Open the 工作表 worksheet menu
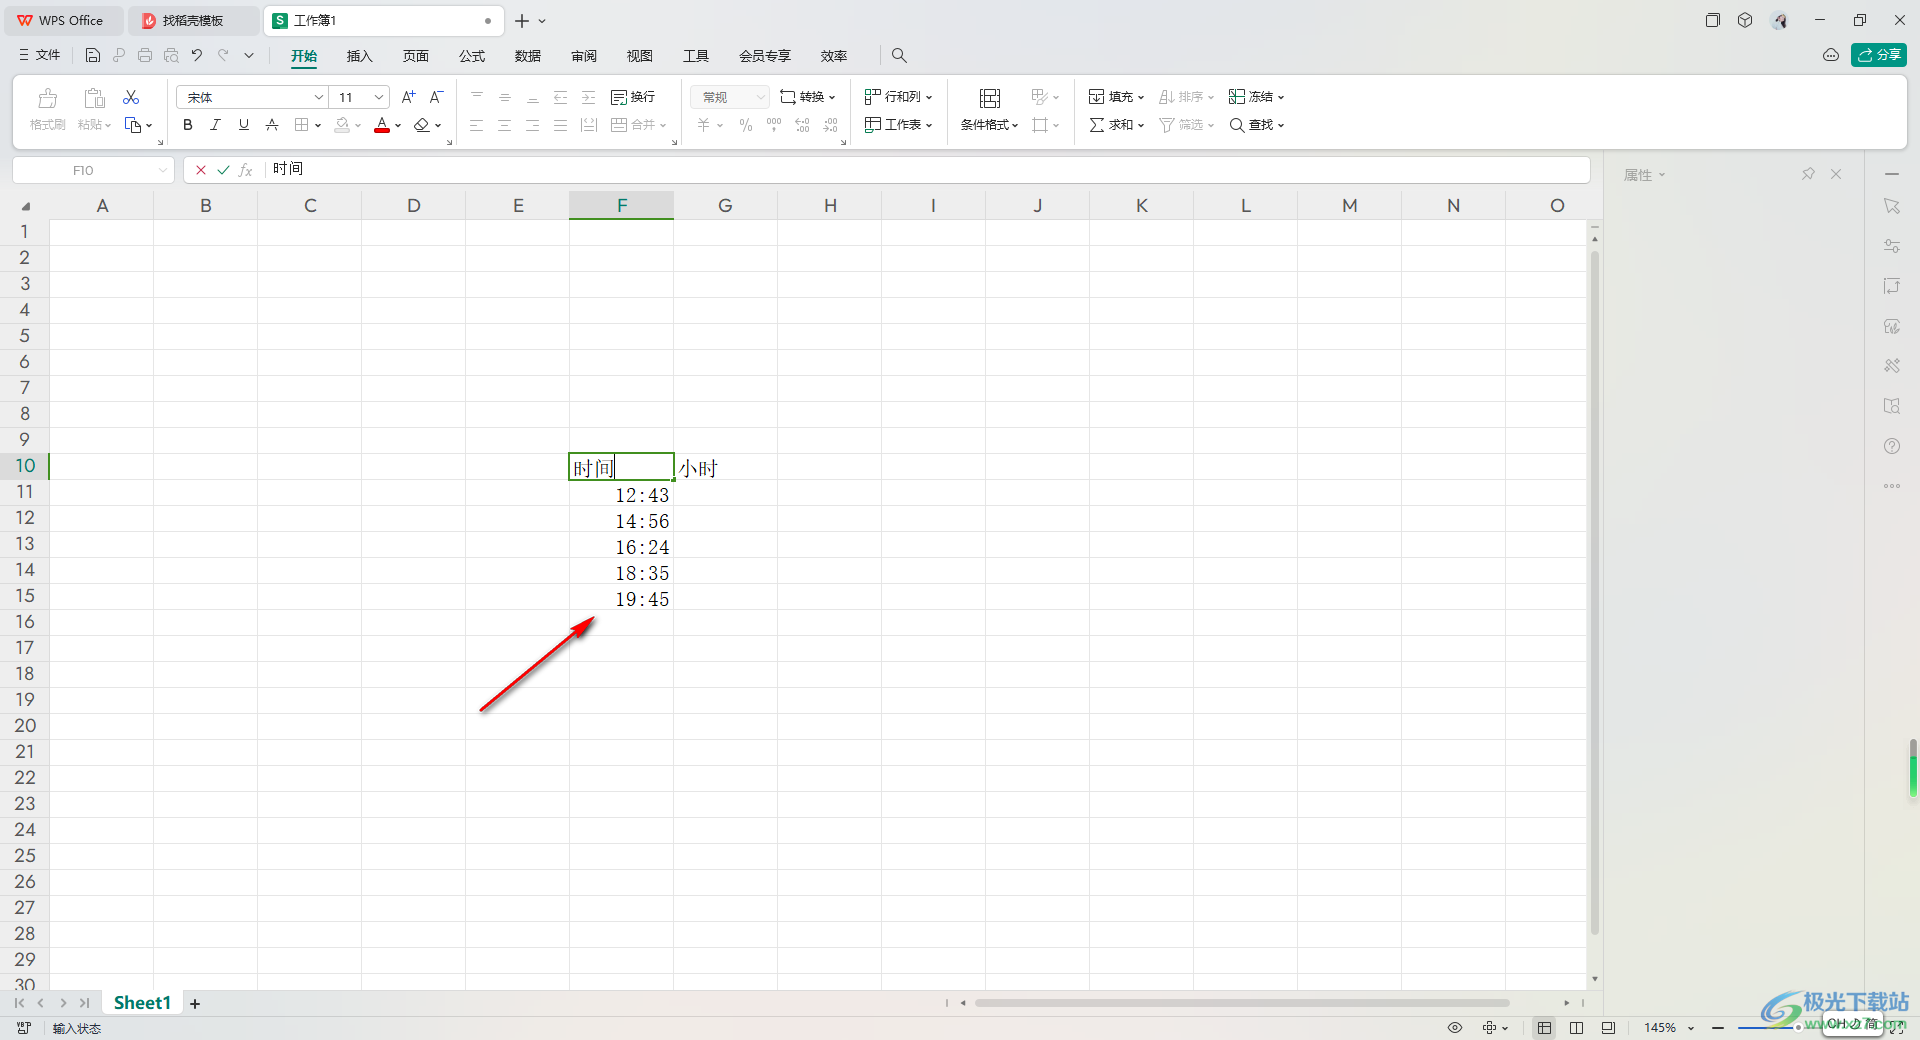The height and width of the screenshot is (1040, 1920). point(898,125)
